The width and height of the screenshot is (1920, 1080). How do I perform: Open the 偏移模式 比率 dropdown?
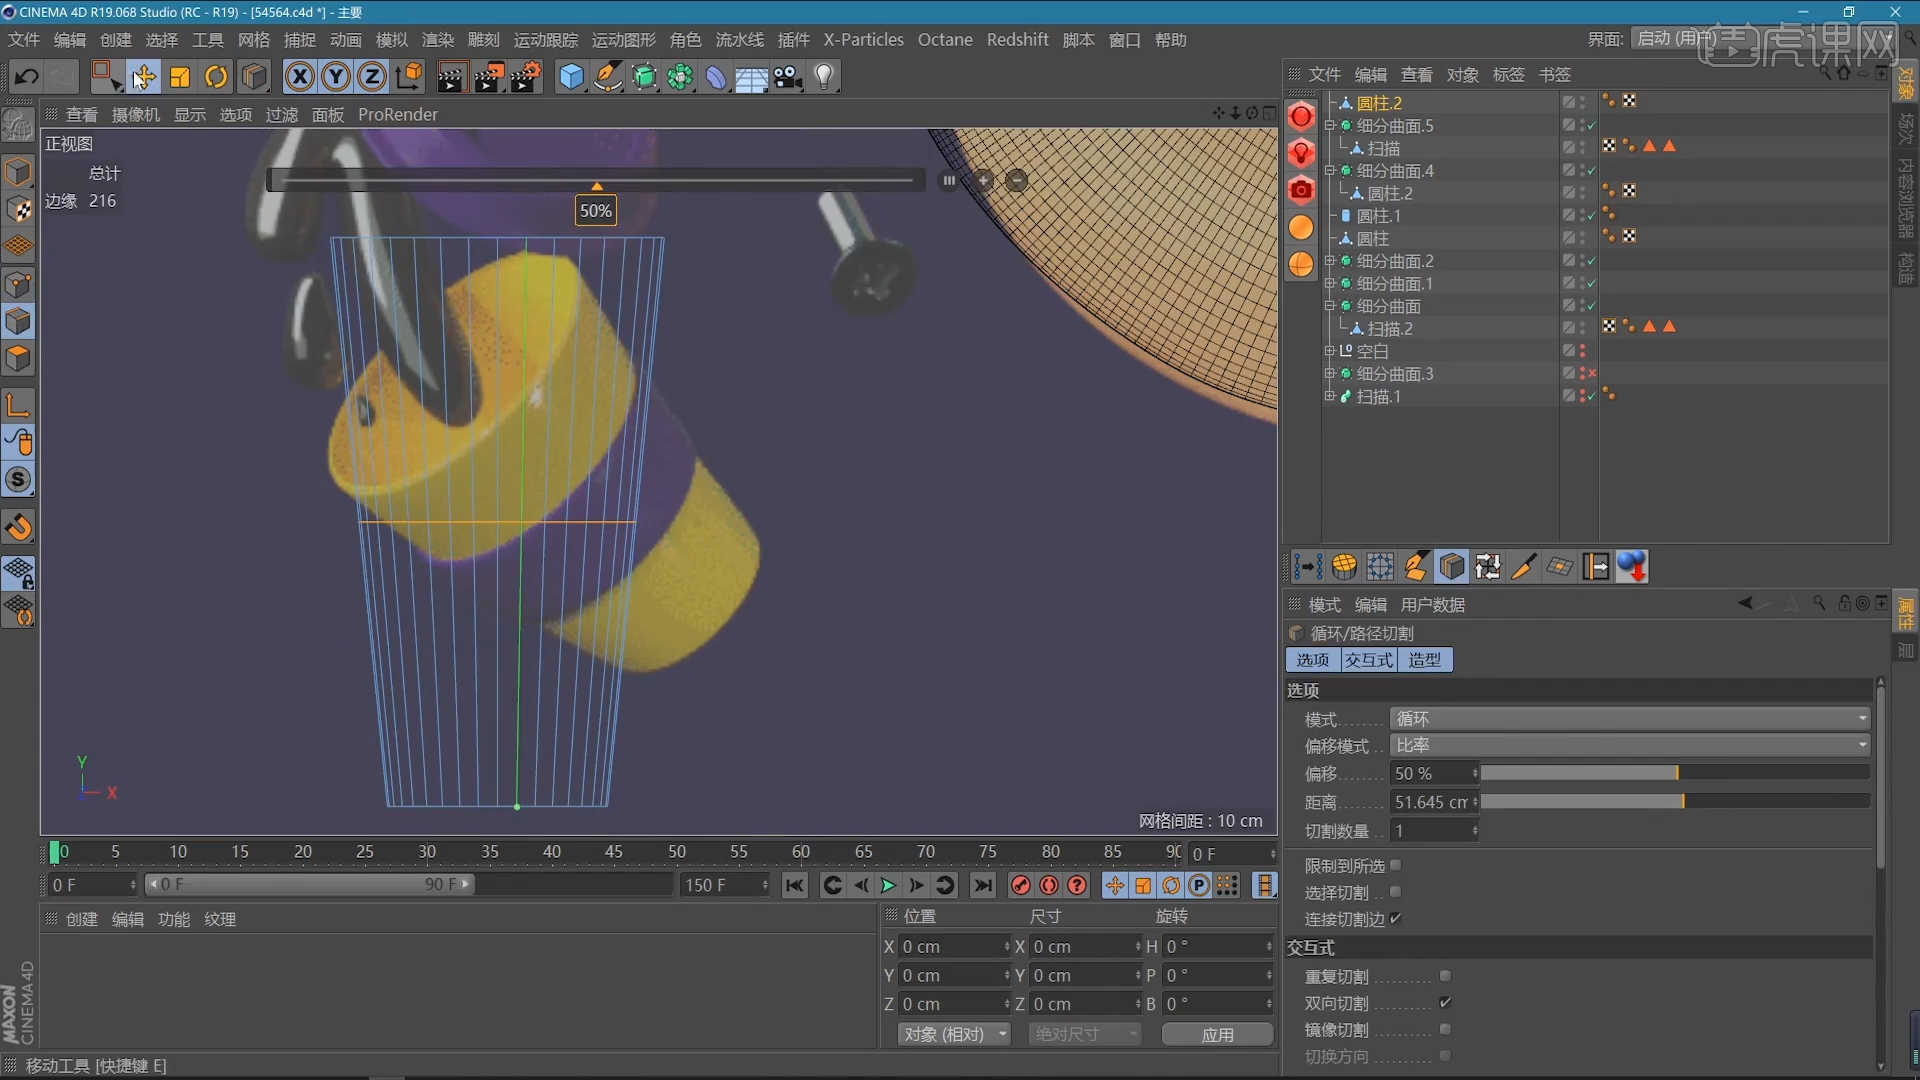[x=1630, y=745]
